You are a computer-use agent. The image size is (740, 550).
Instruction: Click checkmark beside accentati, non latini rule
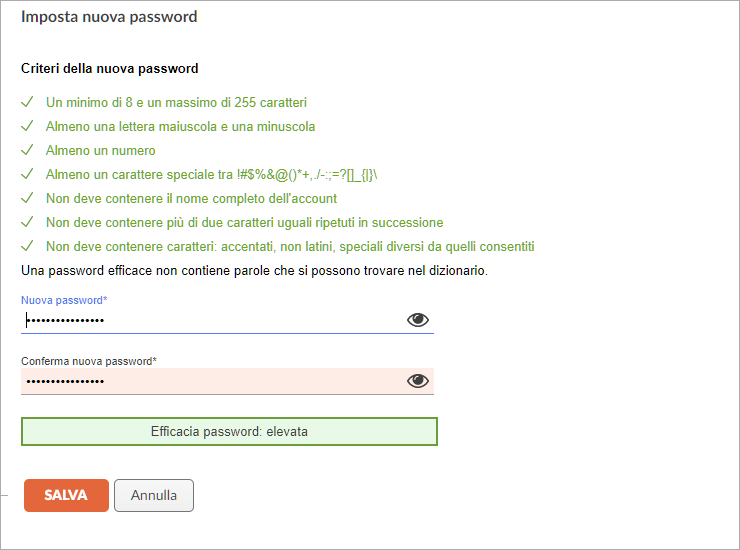[27, 246]
